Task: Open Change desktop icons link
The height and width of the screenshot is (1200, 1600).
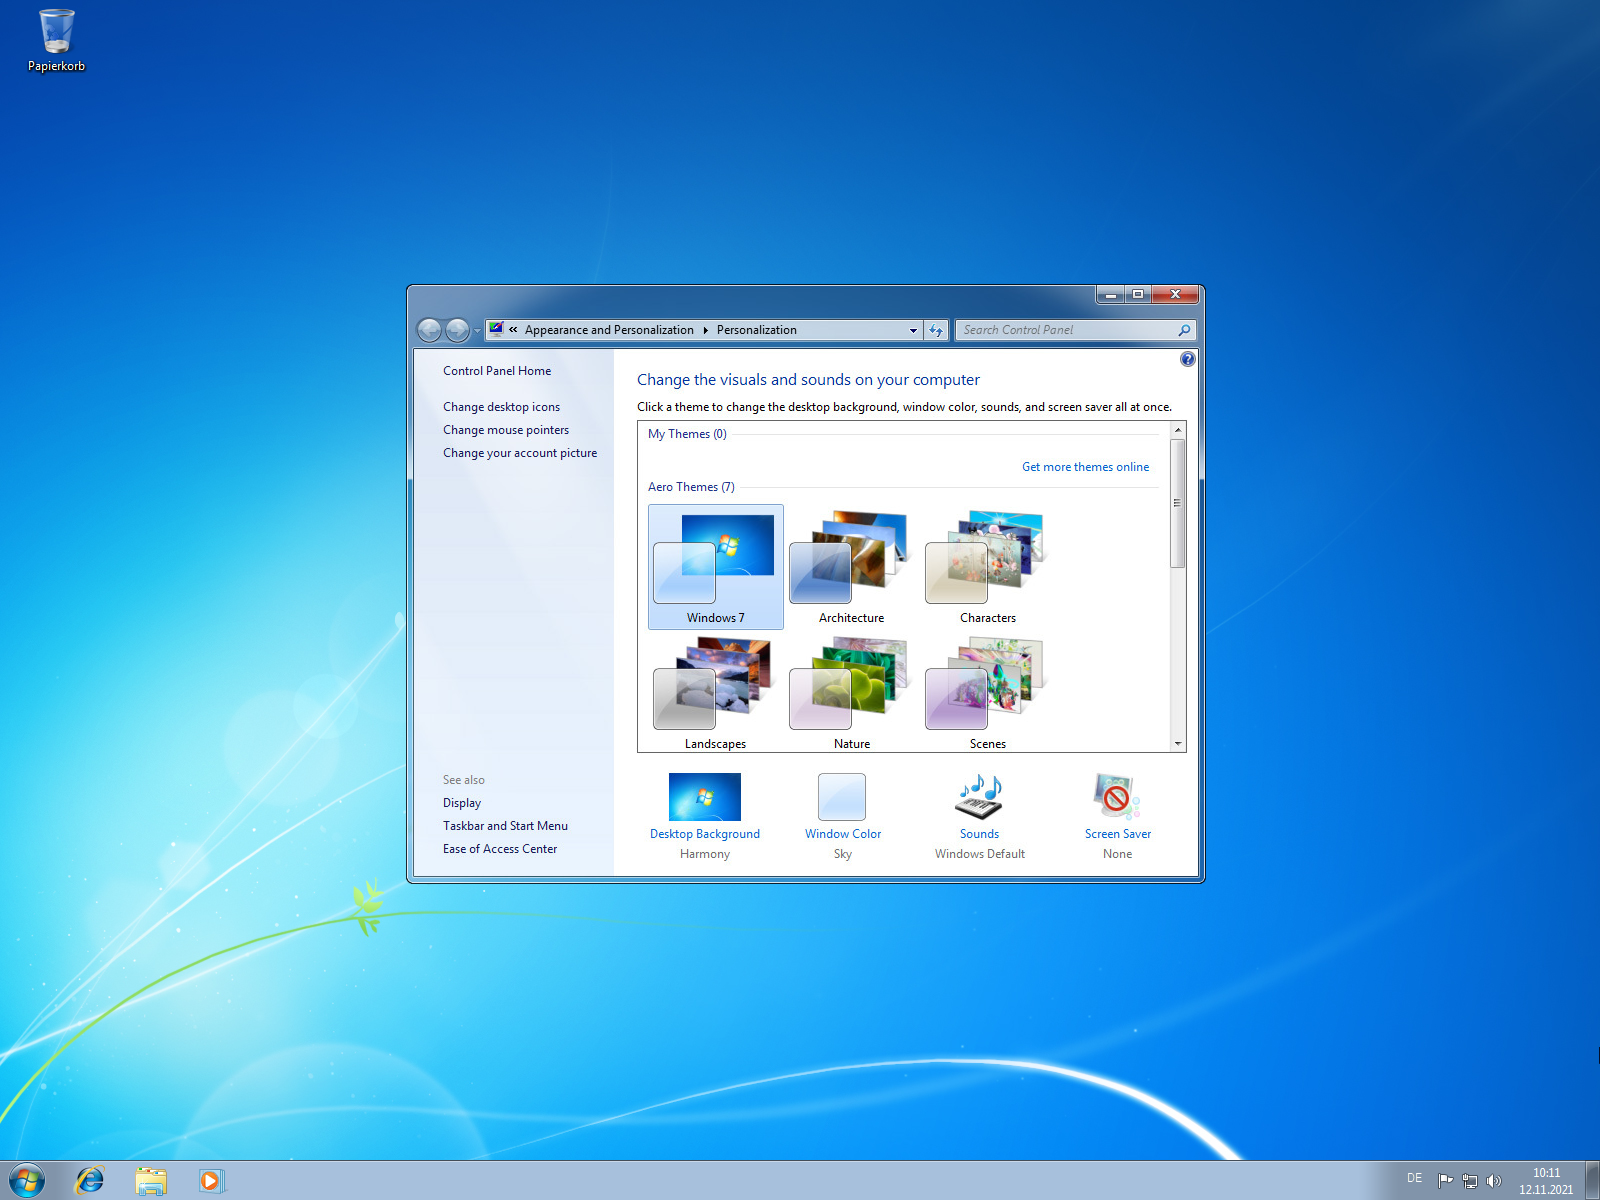Action: tap(501, 407)
